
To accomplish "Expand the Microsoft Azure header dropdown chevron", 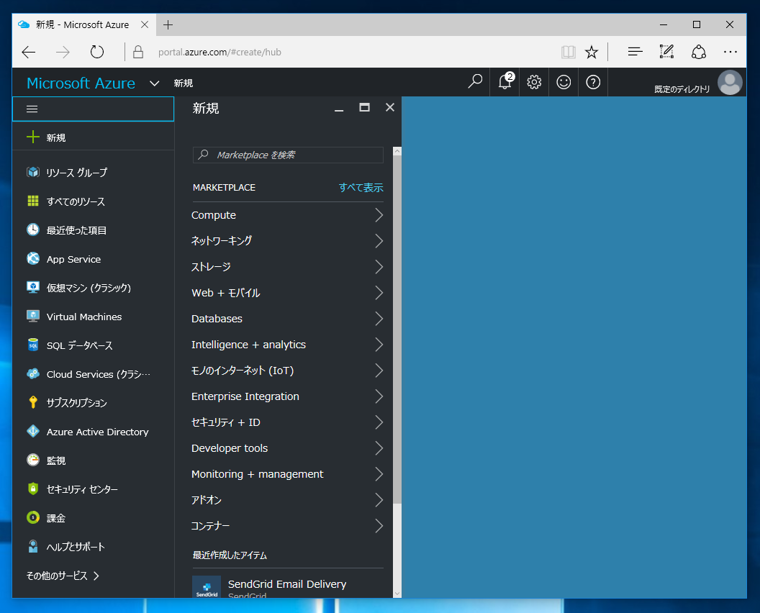I will click(154, 83).
